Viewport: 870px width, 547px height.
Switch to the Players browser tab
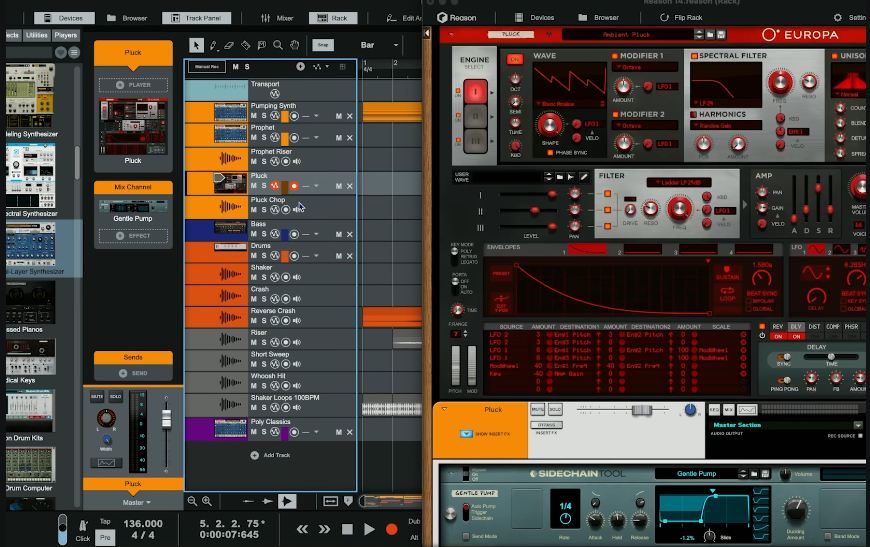pos(66,35)
